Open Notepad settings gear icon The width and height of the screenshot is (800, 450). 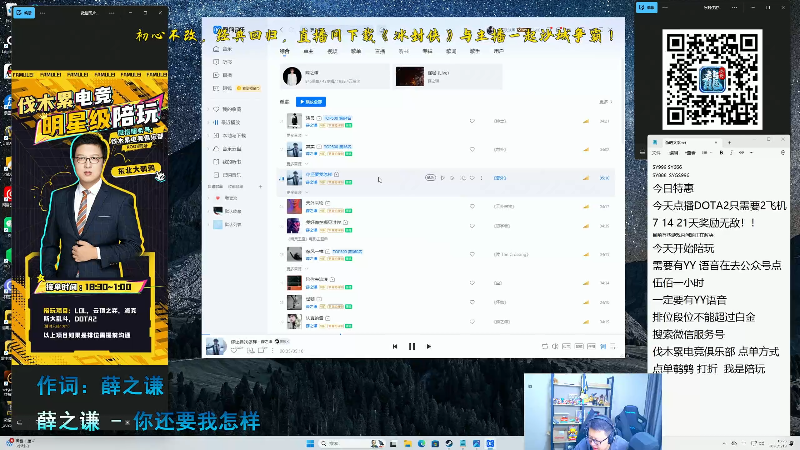pos(783,153)
